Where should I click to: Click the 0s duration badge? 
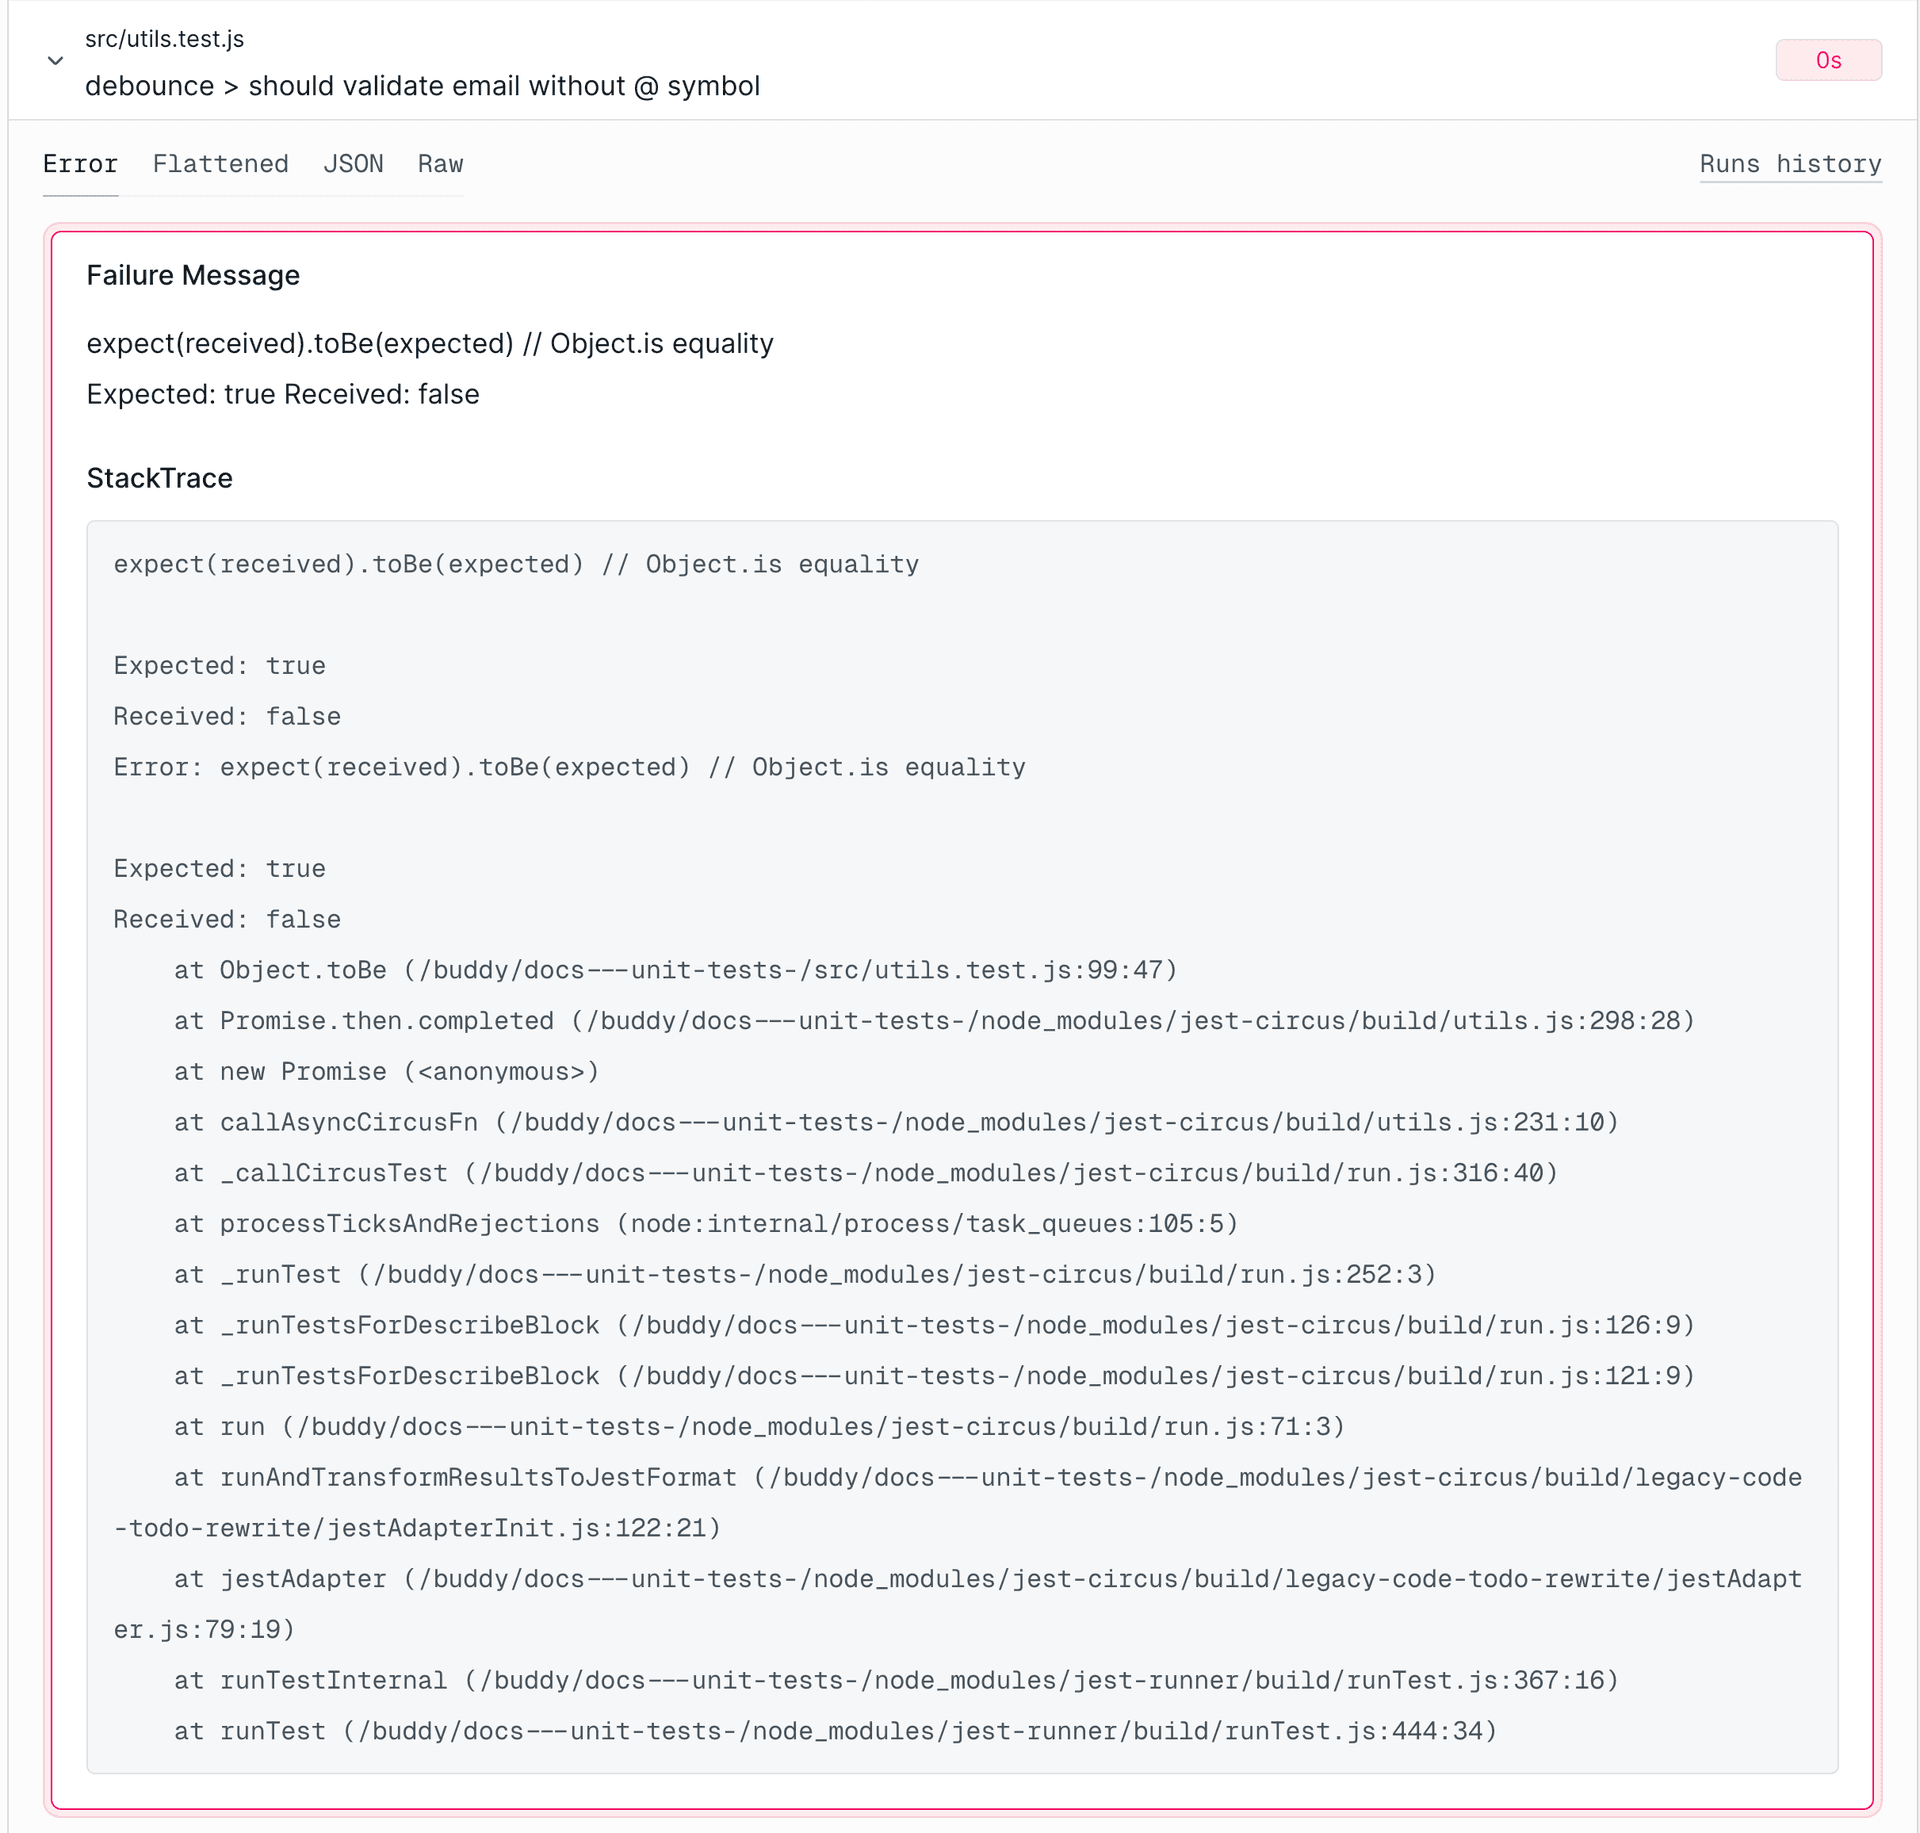tap(1828, 60)
